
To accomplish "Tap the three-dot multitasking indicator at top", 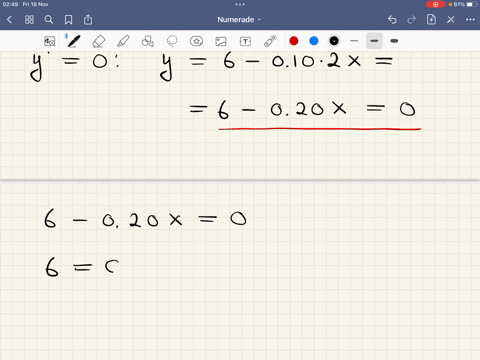I will tap(240, 4).
